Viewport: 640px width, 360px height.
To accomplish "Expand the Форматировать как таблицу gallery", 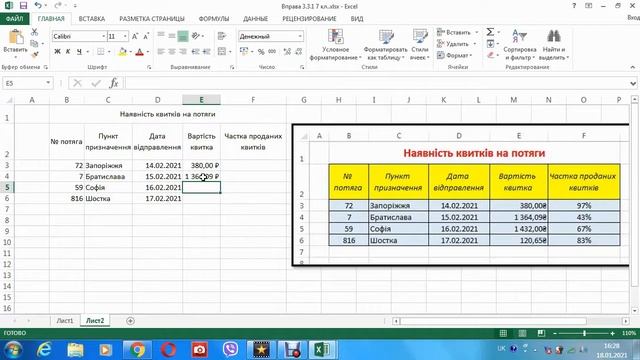I will (385, 44).
